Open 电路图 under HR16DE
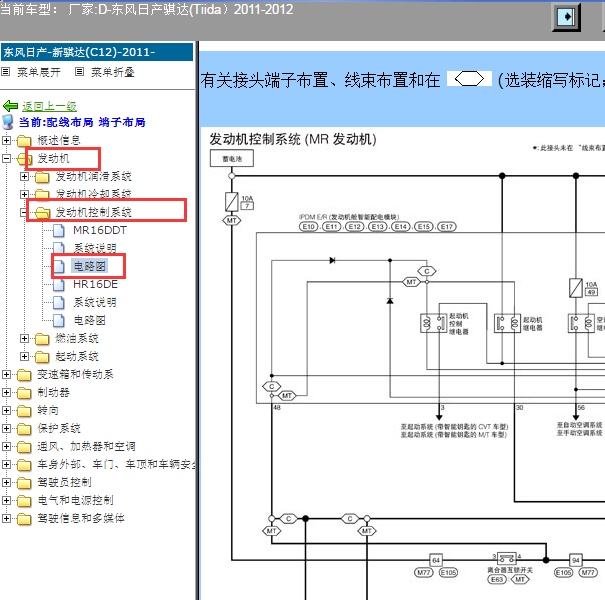Image resolution: width=605 pixels, height=600 pixels. (x=90, y=320)
